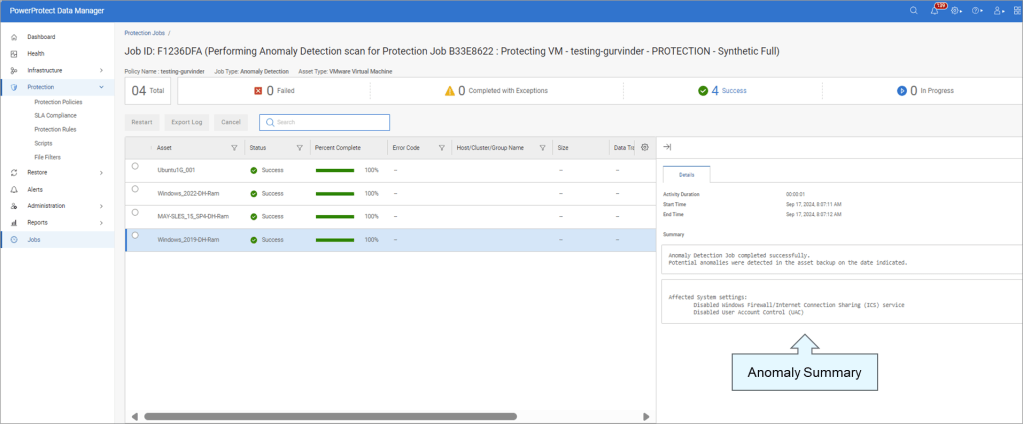1023x424 pixels.
Task: Collapse the details panel arrow icon
Action: pos(668,147)
